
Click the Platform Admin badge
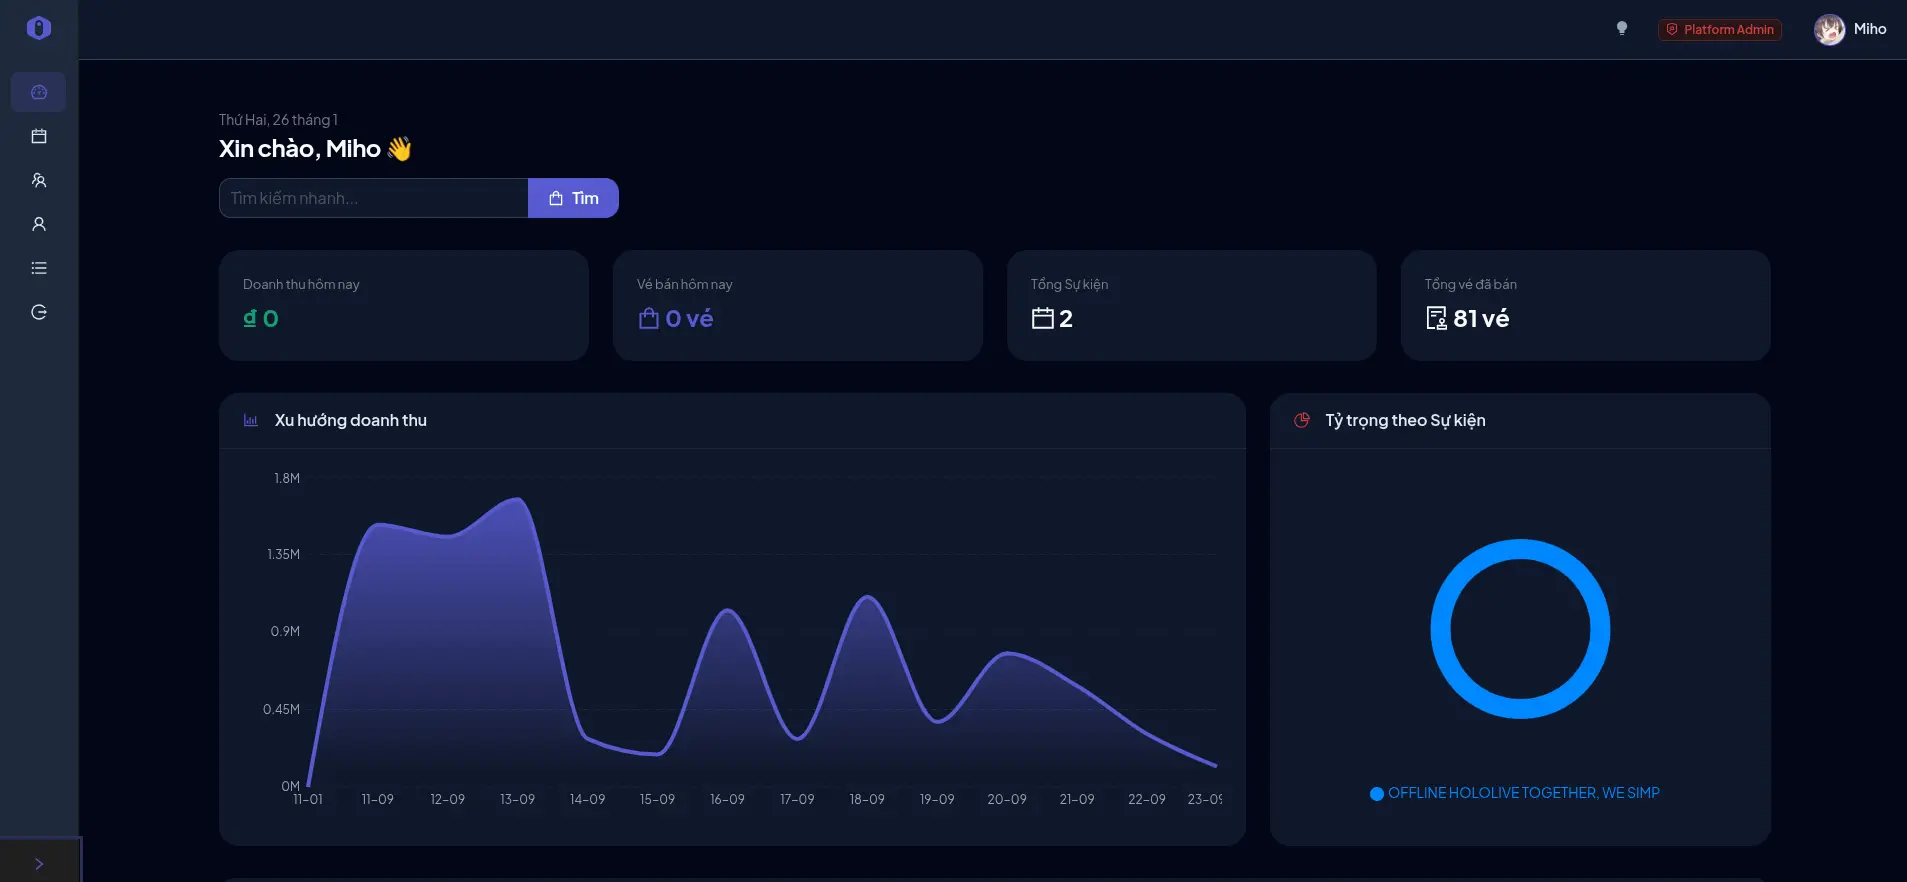pyautogui.click(x=1720, y=29)
